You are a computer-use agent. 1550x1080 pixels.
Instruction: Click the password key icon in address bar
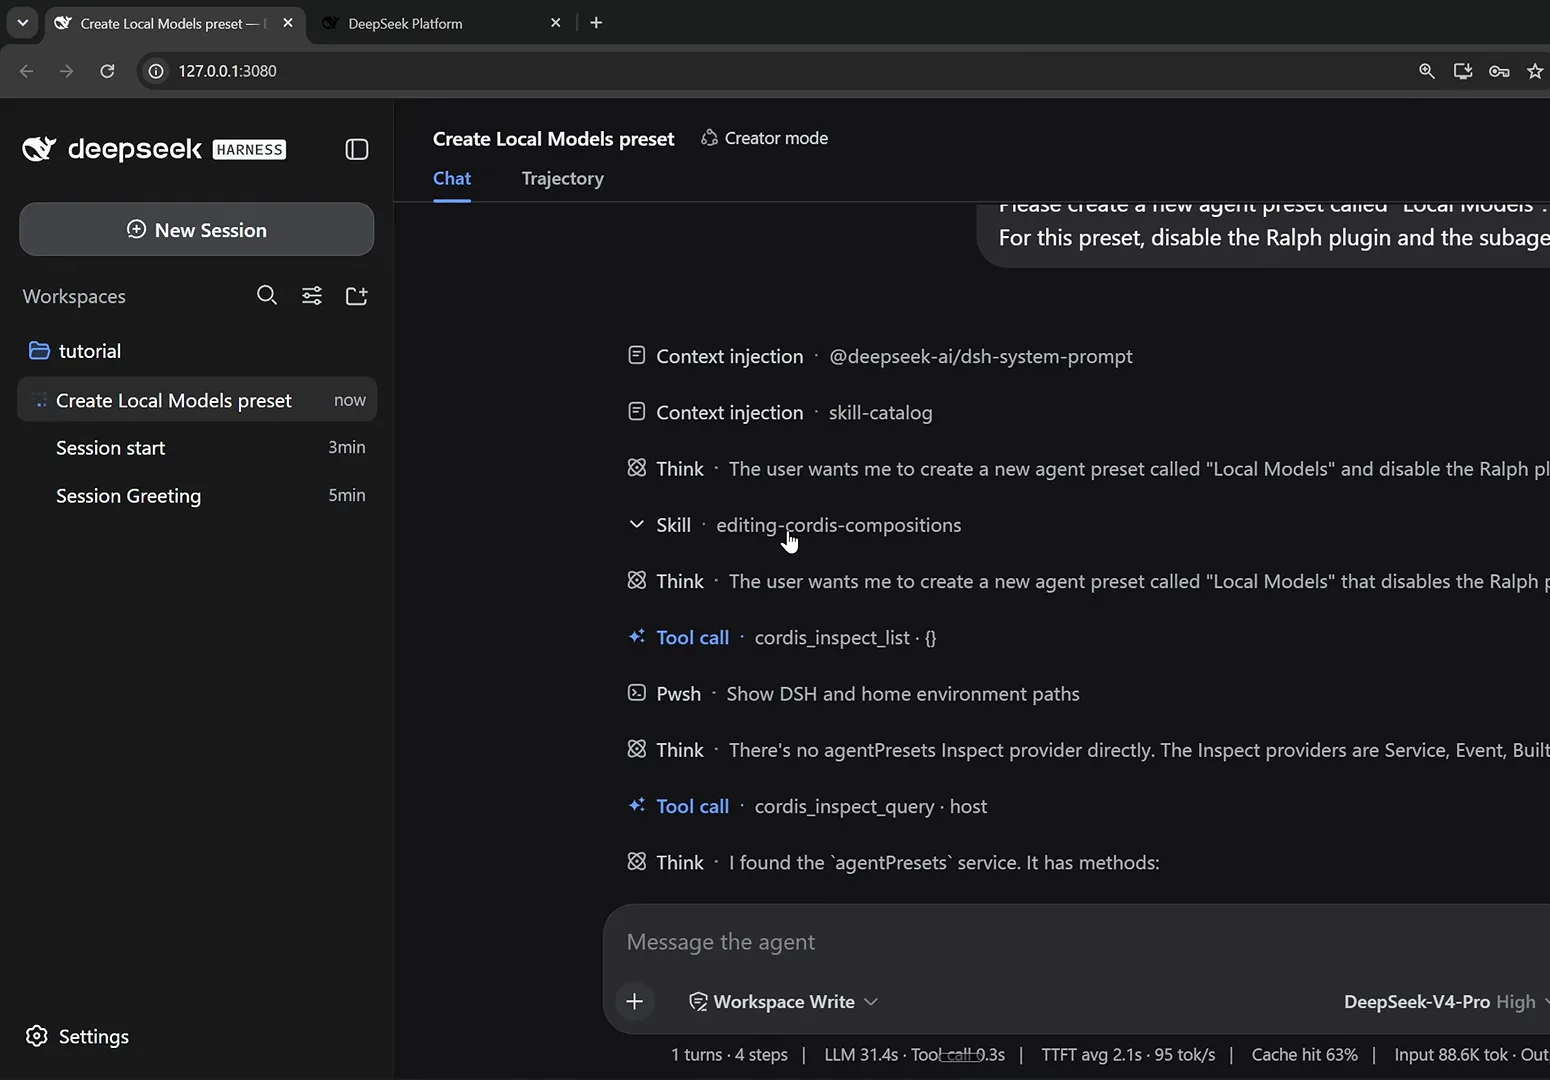click(1499, 71)
